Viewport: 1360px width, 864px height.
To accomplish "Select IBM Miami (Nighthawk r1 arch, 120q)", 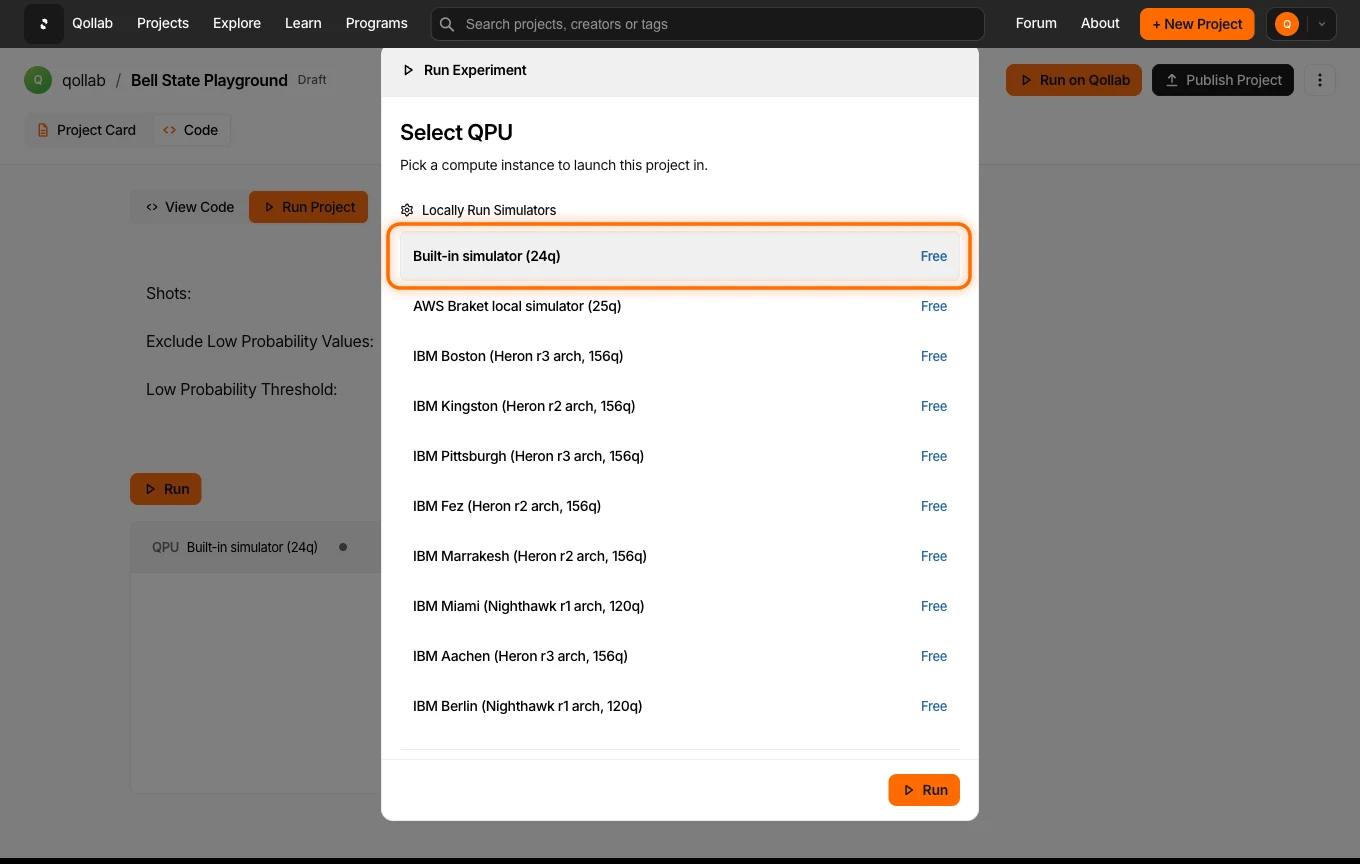I will point(680,606).
